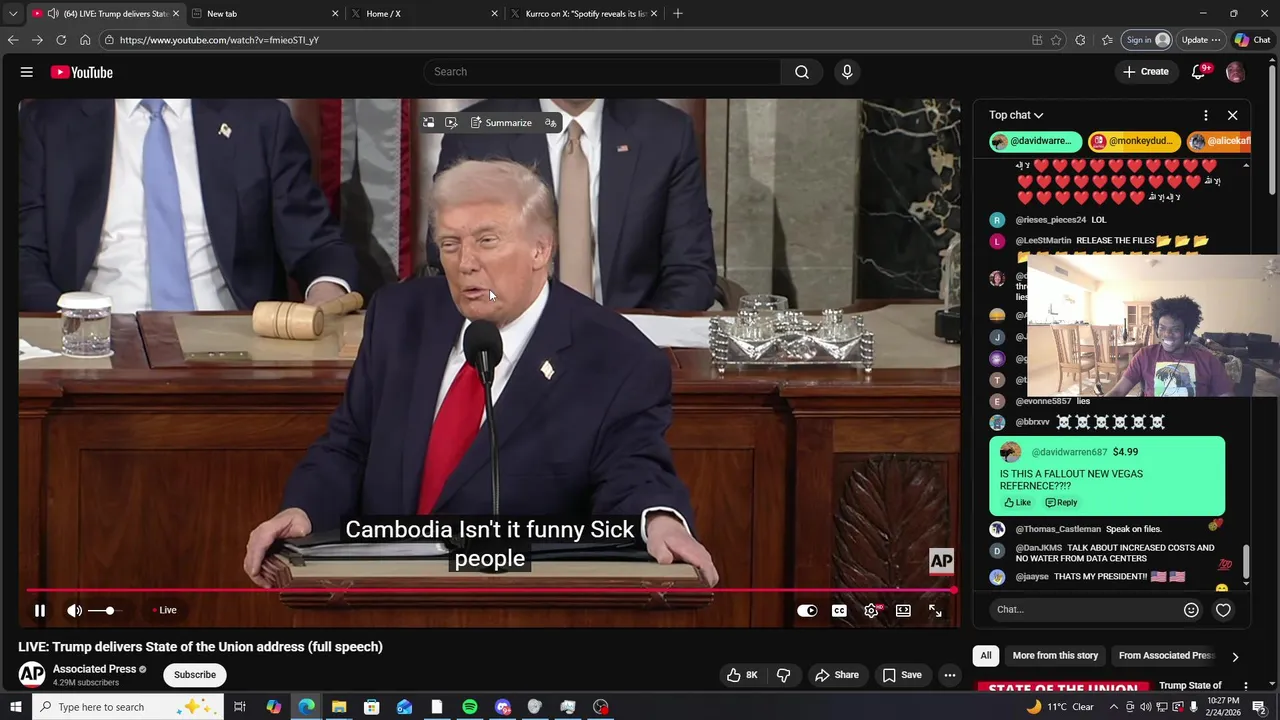Open Copilot Chat in the browser
1280x720 pixels.
click(1252, 40)
